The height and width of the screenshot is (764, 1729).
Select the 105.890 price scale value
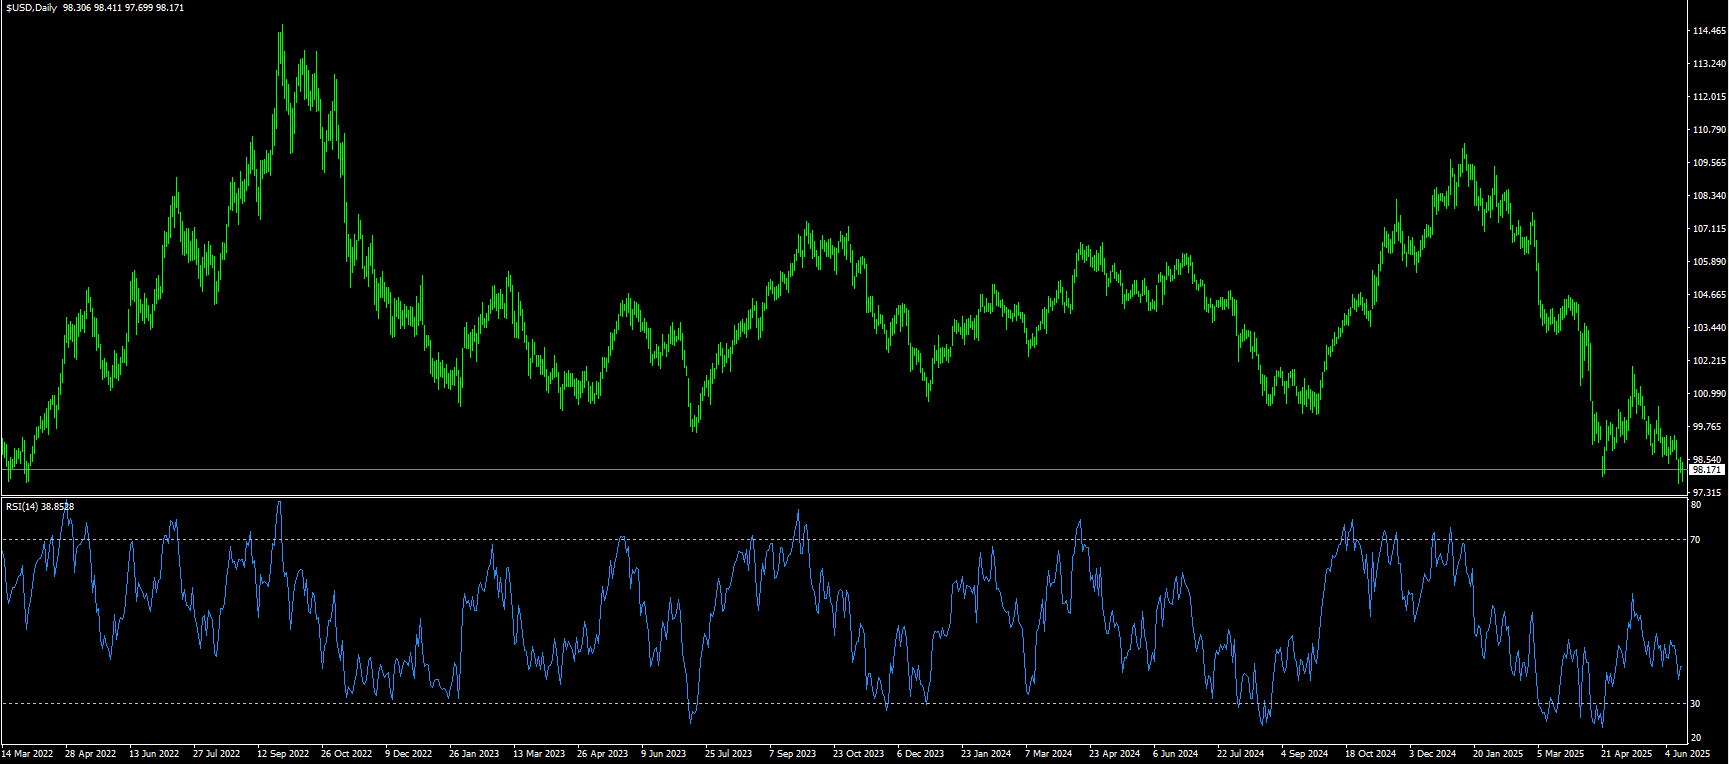(x=1708, y=262)
